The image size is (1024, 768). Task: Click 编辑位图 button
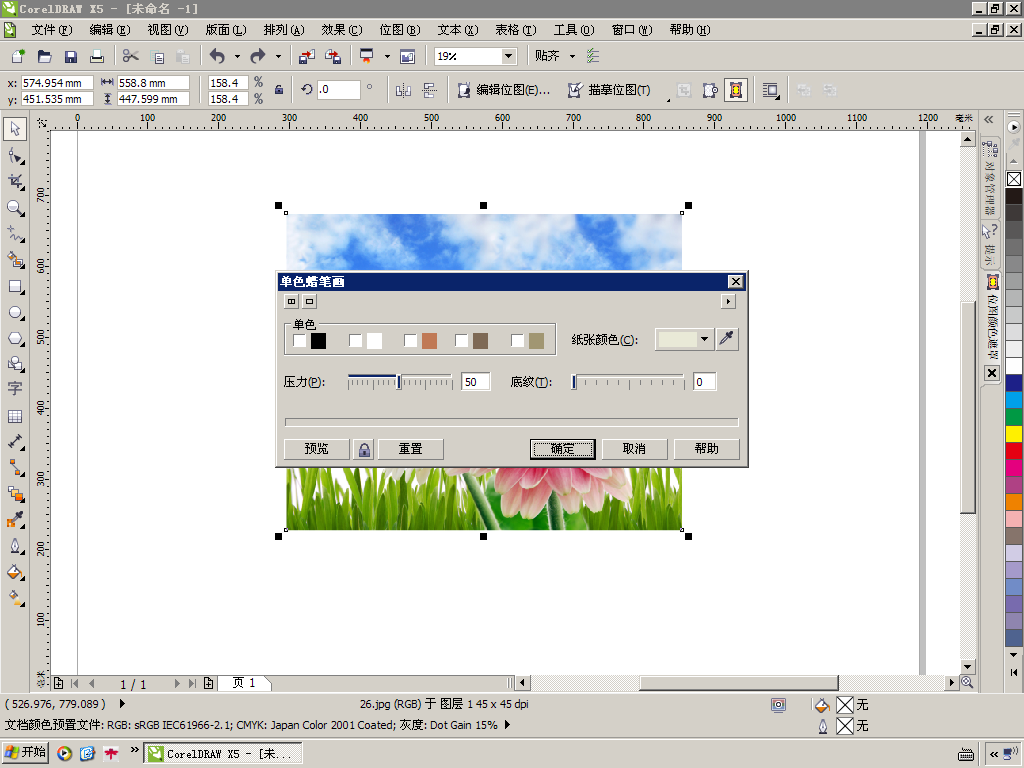504,90
